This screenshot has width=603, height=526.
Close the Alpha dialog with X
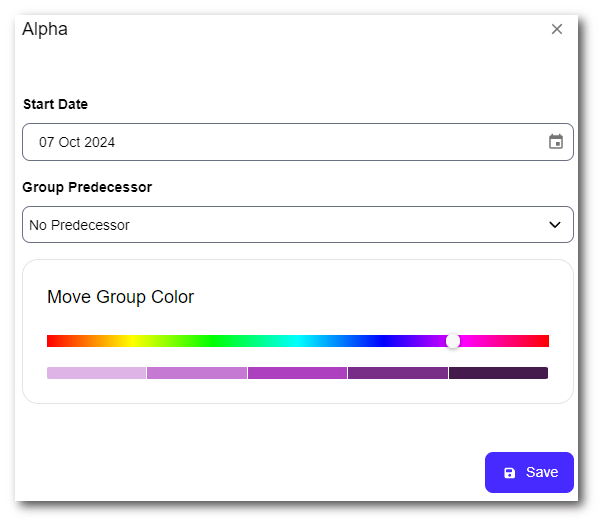coord(557,29)
